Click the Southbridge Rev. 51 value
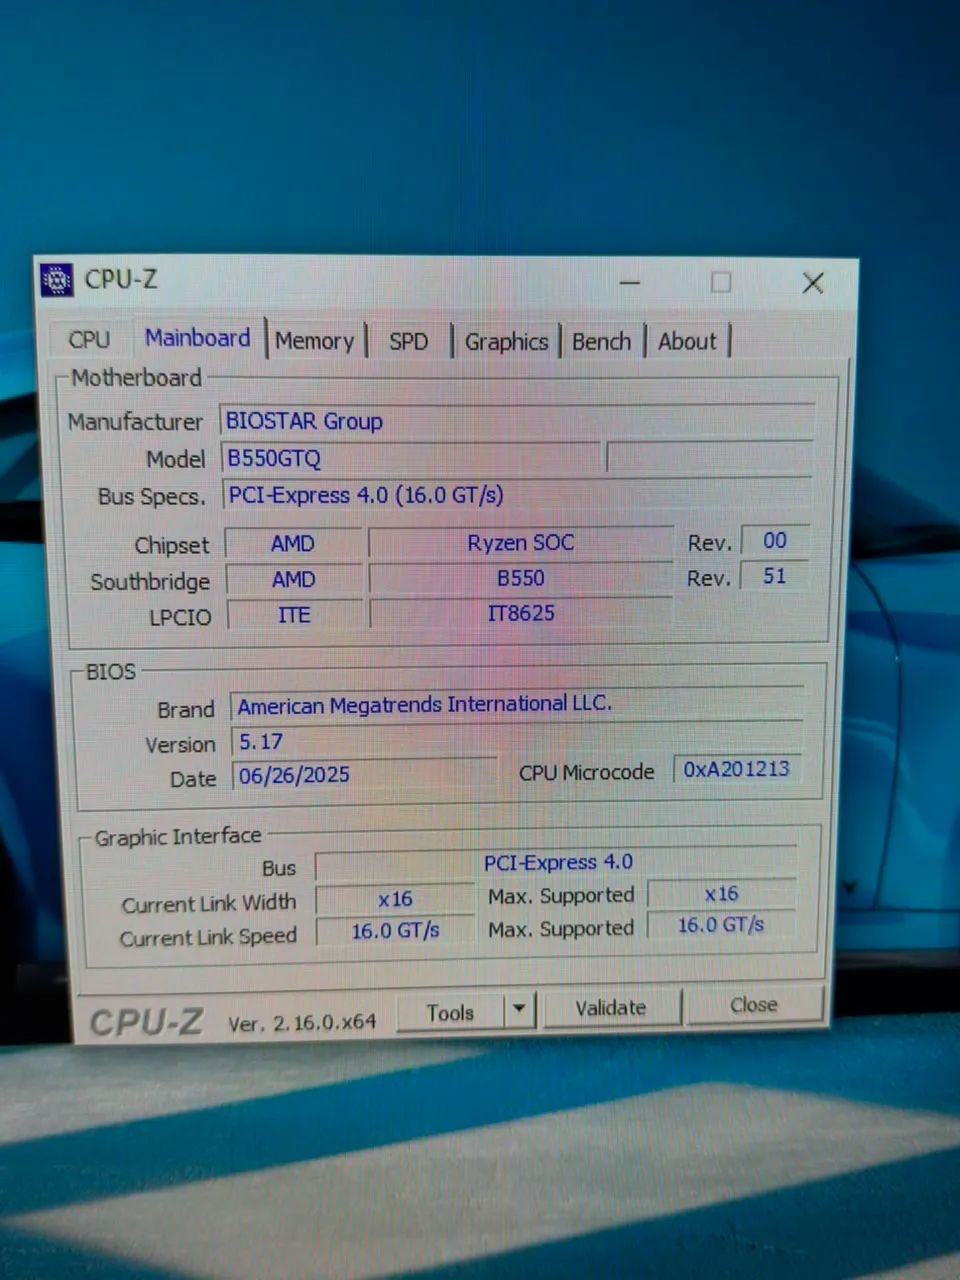This screenshot has width=960, height=1280. pyautogui.click(x=775, y=576)
